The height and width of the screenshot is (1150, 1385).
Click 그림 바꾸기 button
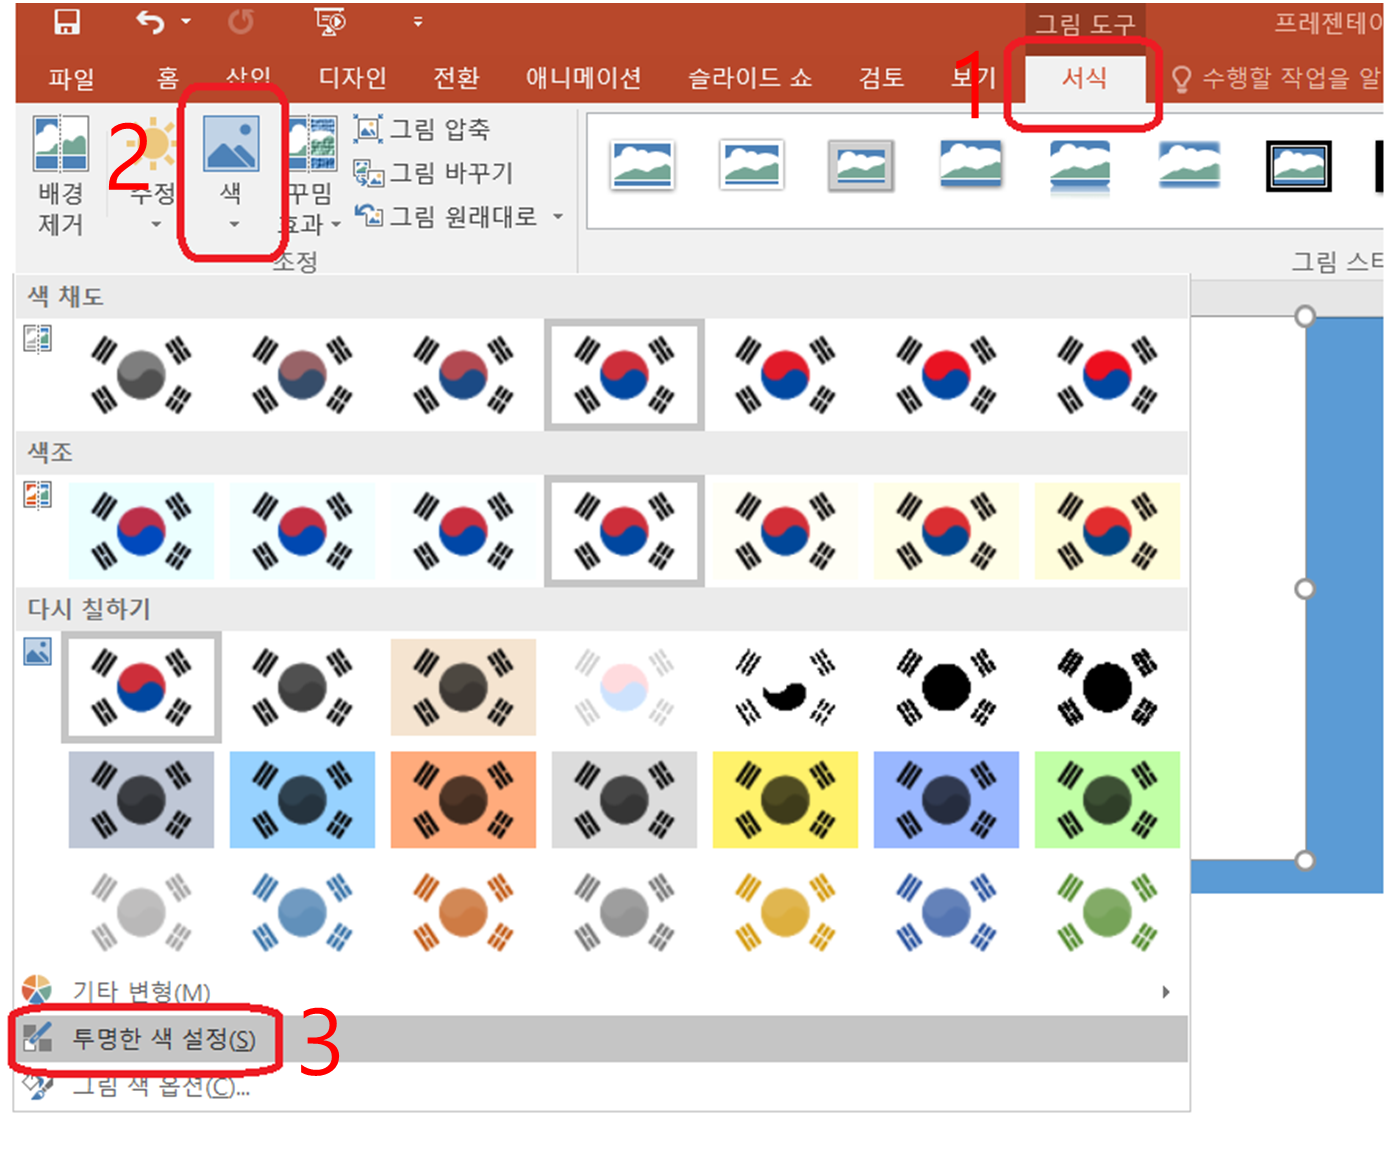pyautogui.click(x=434, y=173)
